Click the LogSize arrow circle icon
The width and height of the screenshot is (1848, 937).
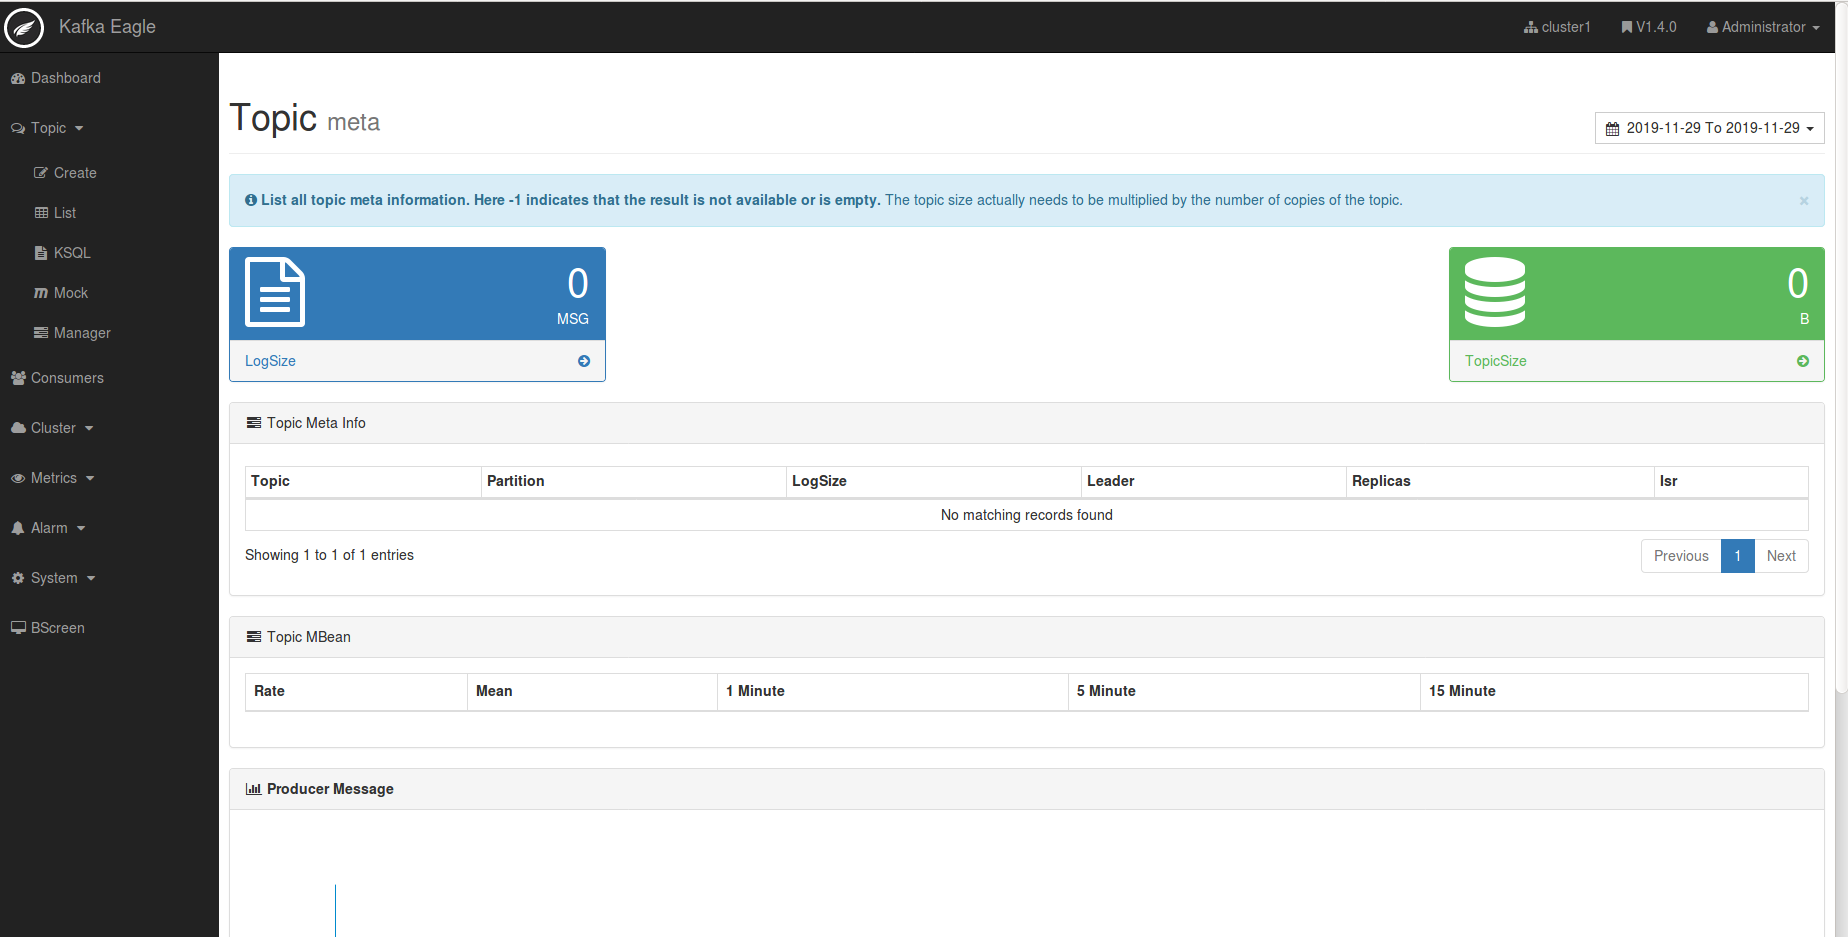coord(584,361)
